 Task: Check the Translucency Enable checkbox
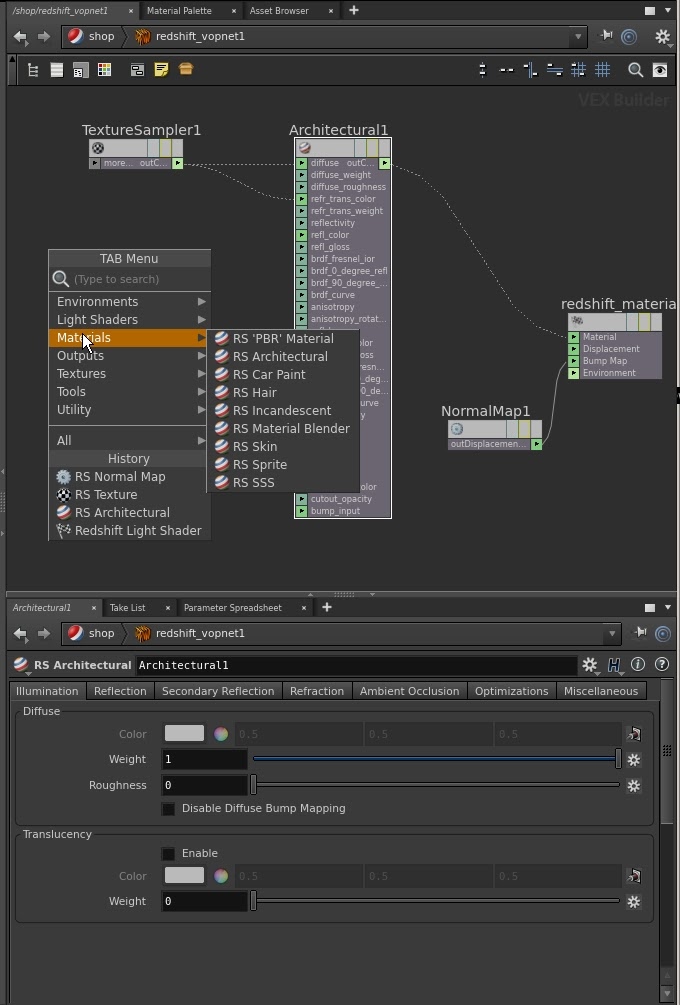(x=169, y=854)
